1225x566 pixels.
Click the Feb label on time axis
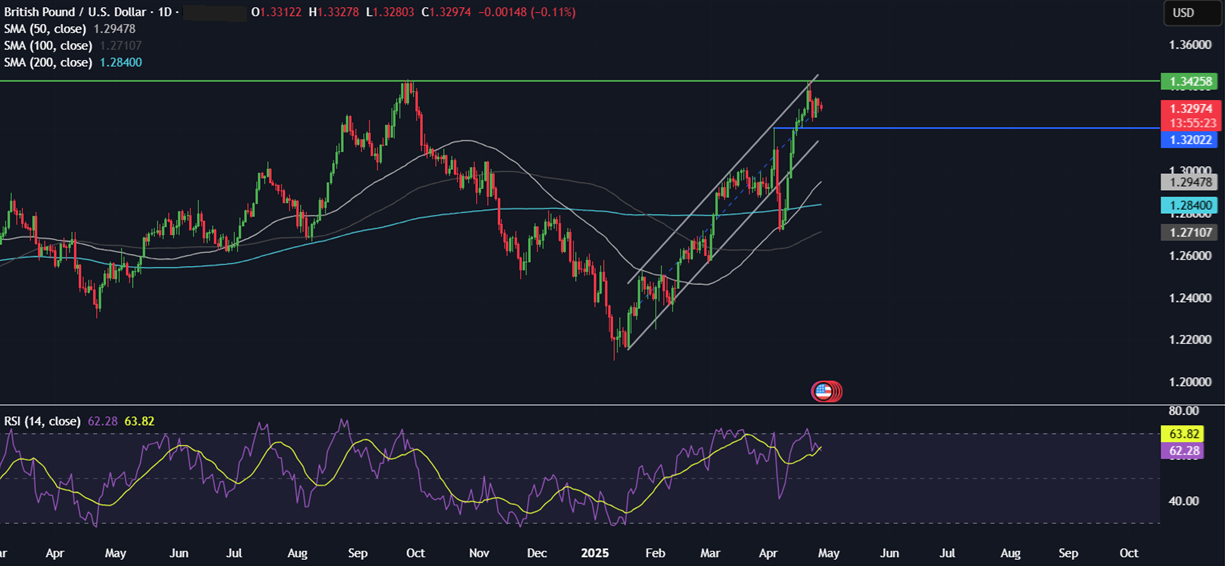click(x=655, y=552)
